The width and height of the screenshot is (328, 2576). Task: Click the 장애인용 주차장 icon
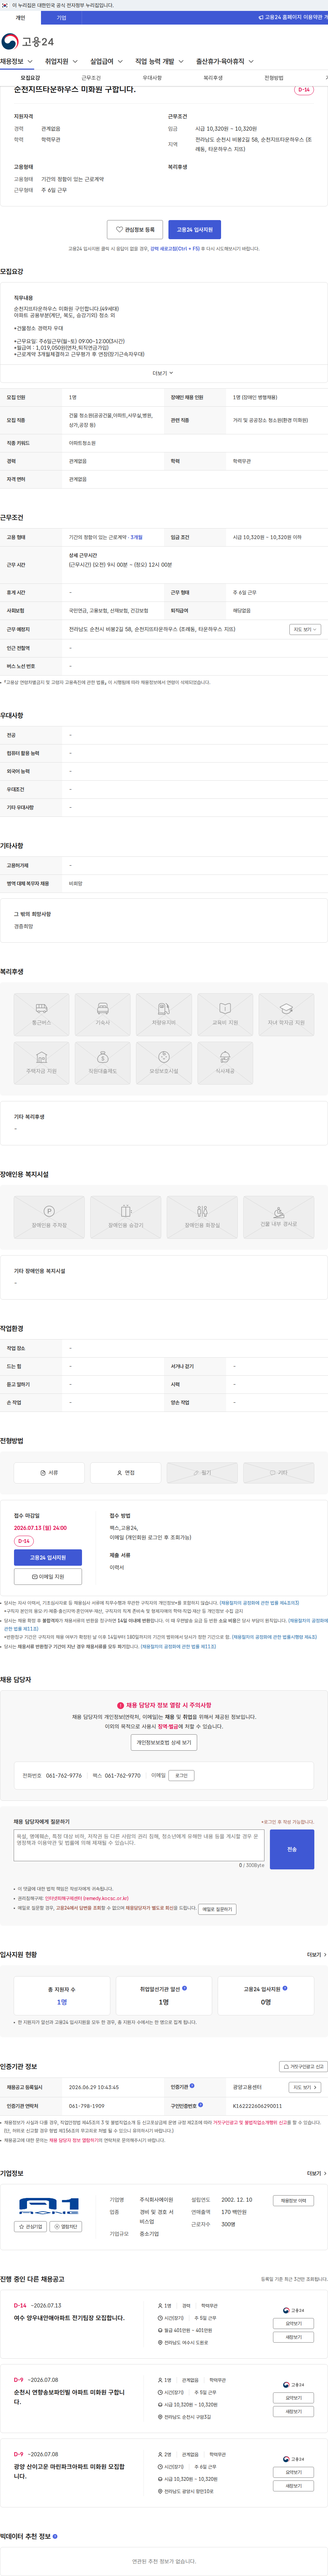coord(49,1217)
